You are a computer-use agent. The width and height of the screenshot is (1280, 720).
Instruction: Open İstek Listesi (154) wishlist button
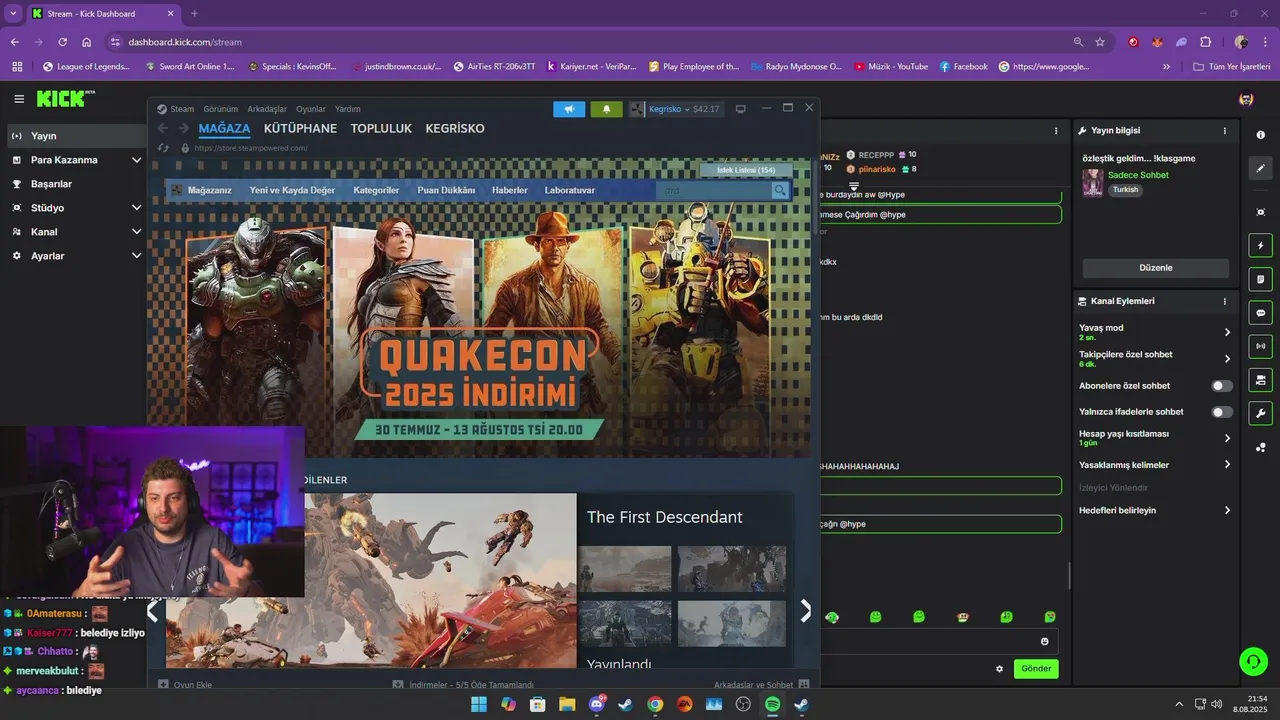tap(746, 170)
